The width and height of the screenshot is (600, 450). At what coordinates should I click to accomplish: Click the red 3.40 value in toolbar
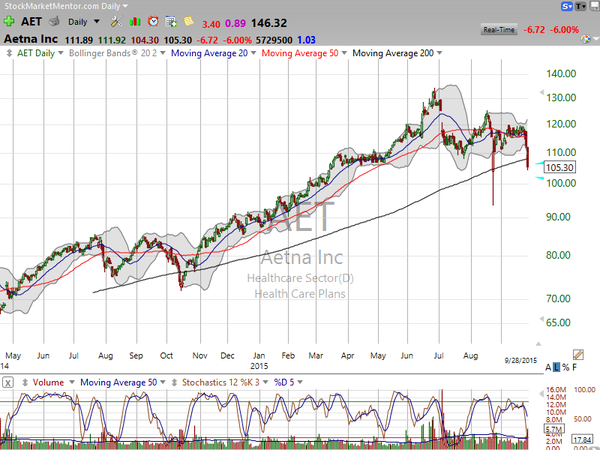click(211, 24)
